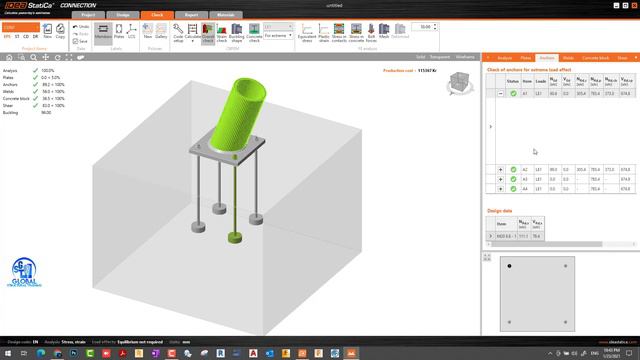Select EPS design type
This screenshot has width=640, height=360.
tap(7, 36)
